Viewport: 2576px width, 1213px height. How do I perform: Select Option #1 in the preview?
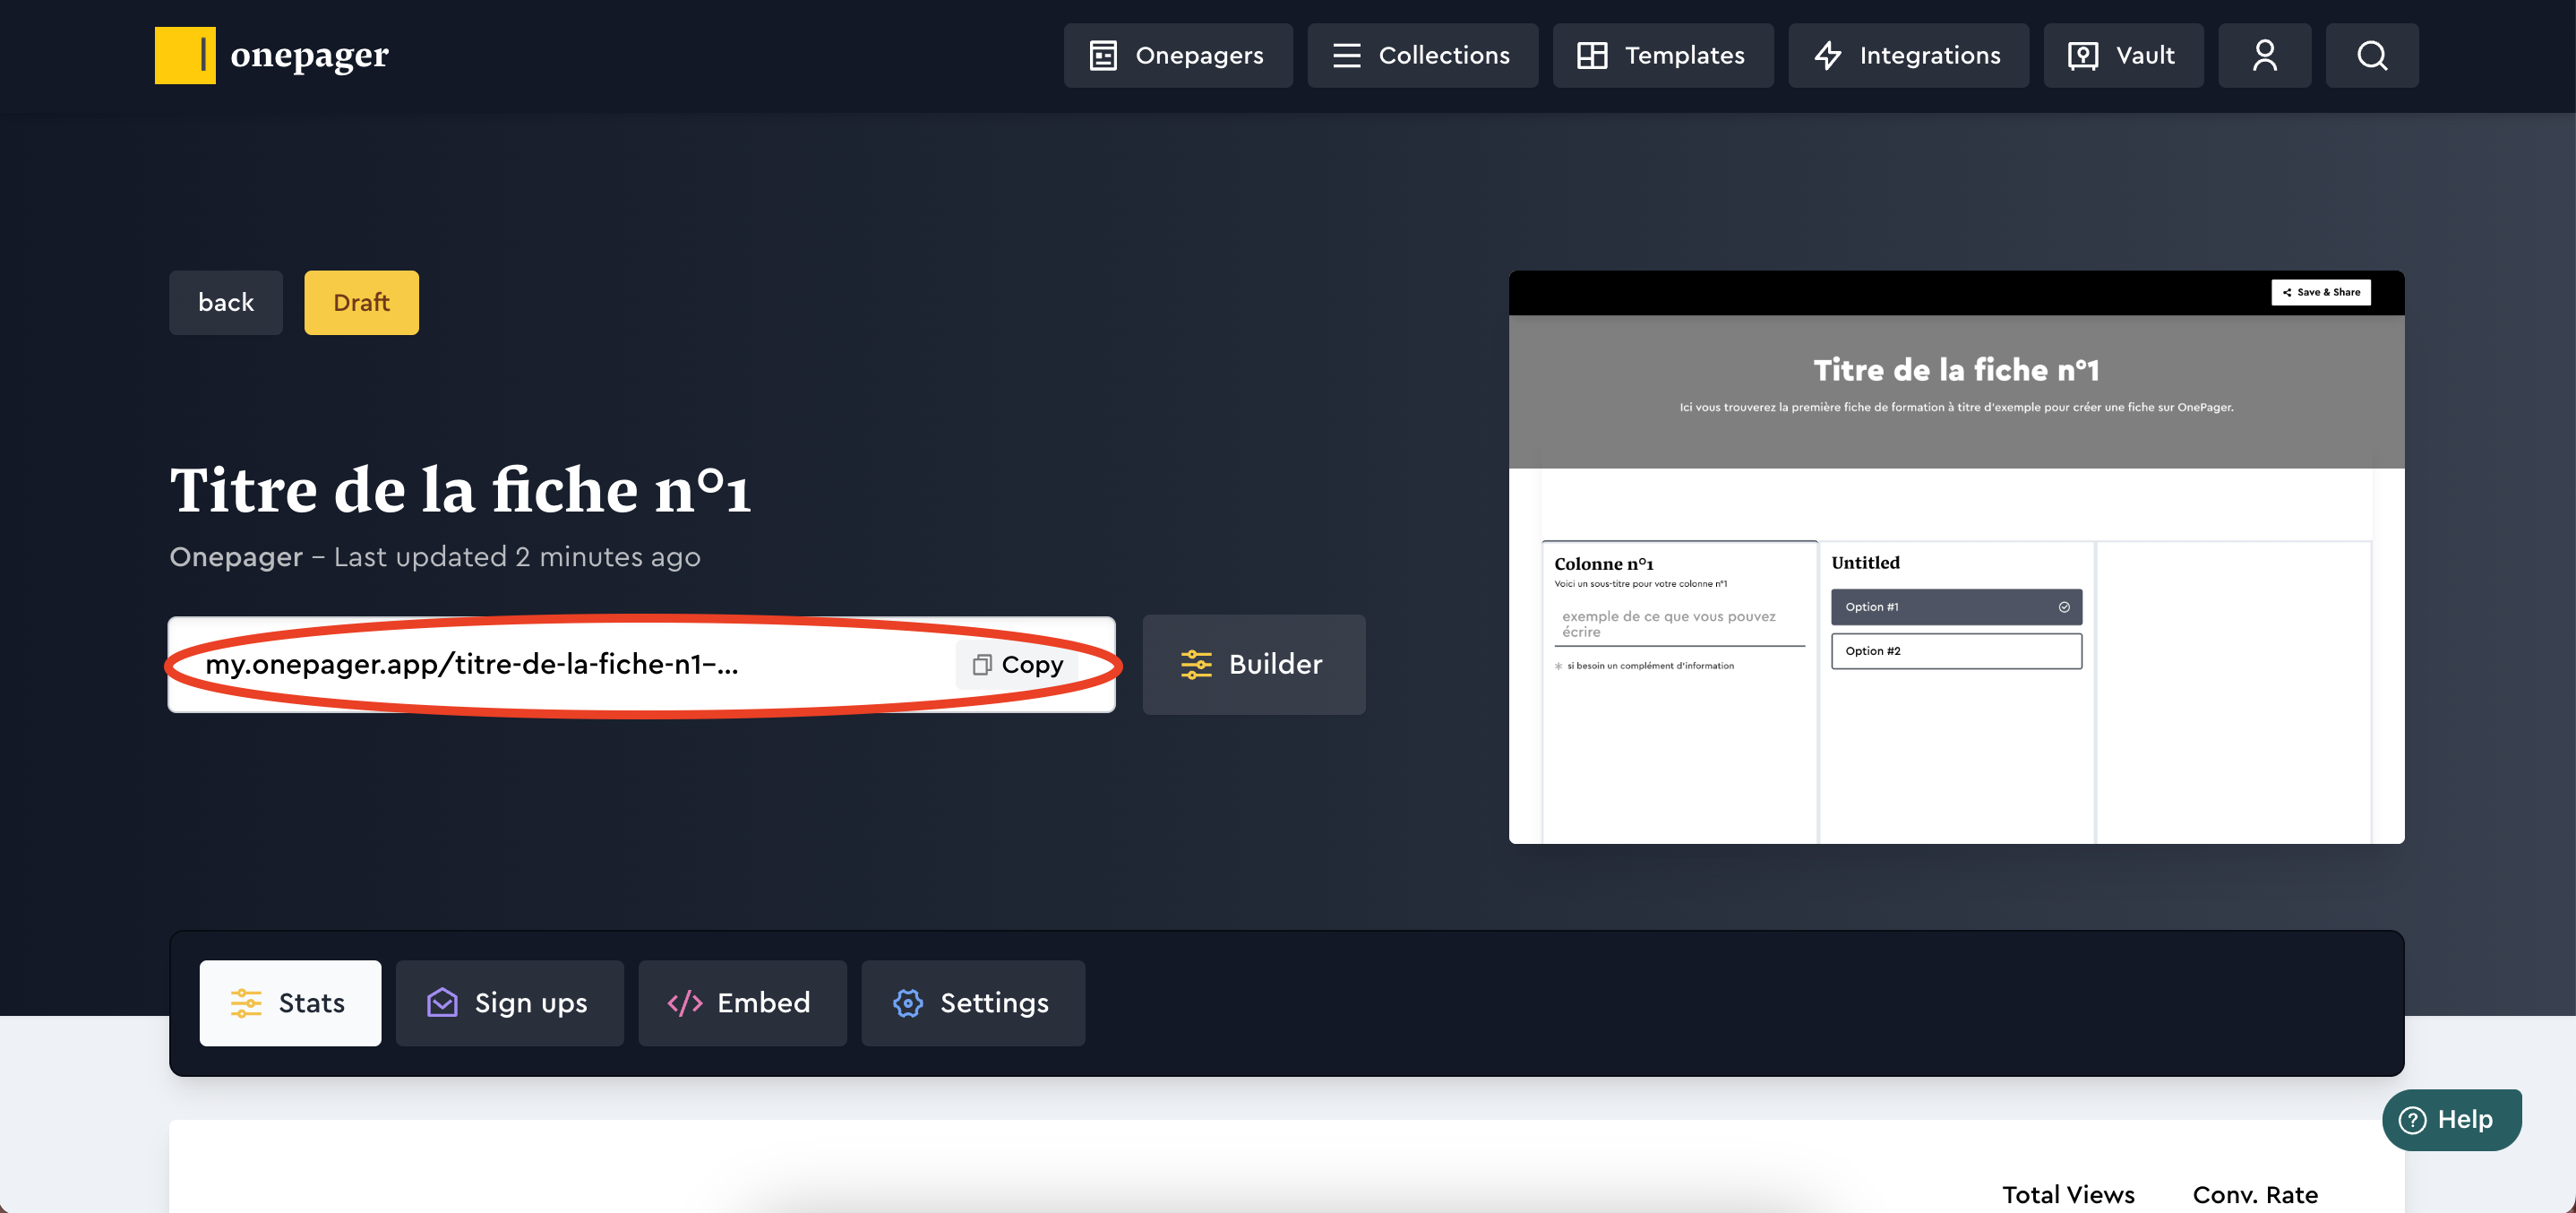[x=1955, y=607]
